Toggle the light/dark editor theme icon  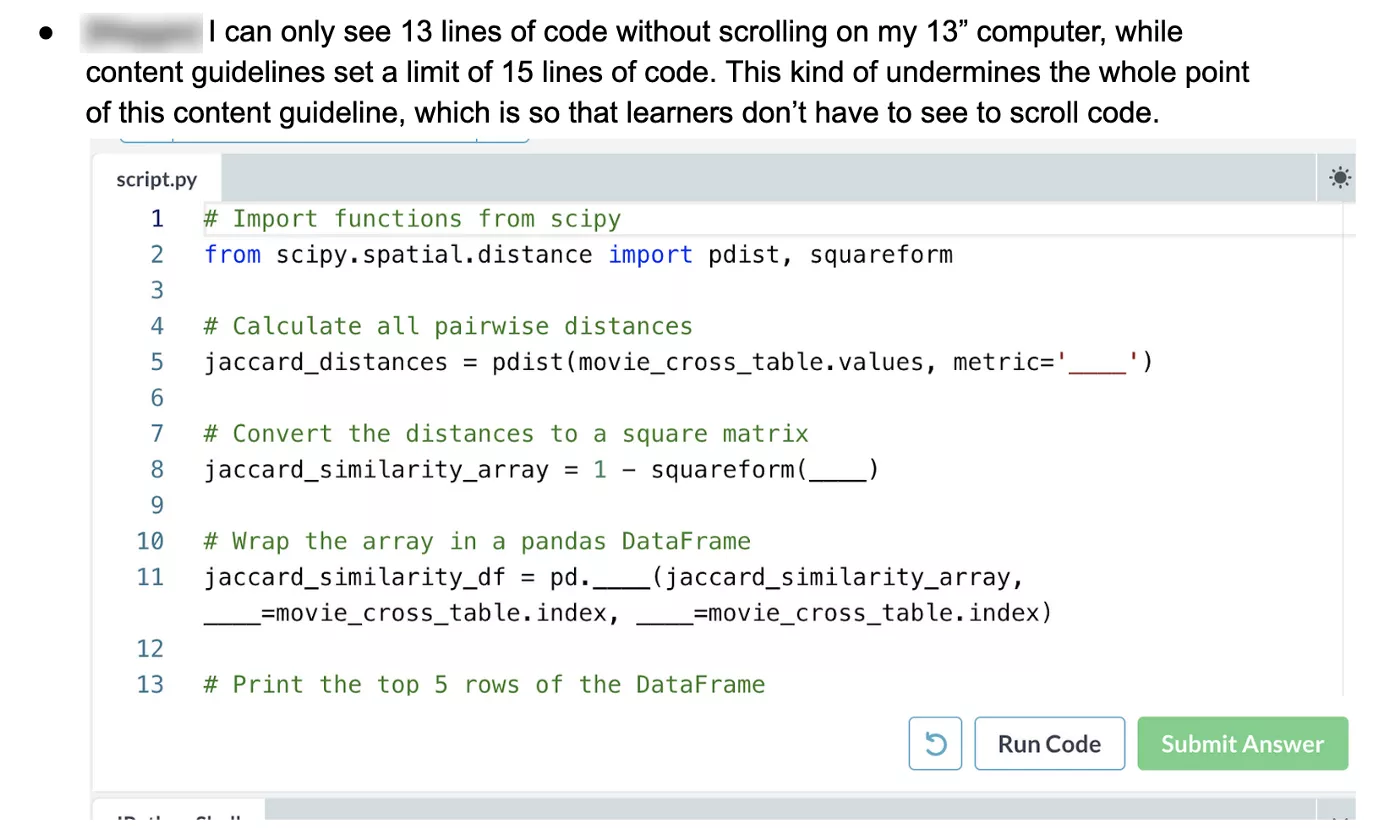pos(1340,179)
